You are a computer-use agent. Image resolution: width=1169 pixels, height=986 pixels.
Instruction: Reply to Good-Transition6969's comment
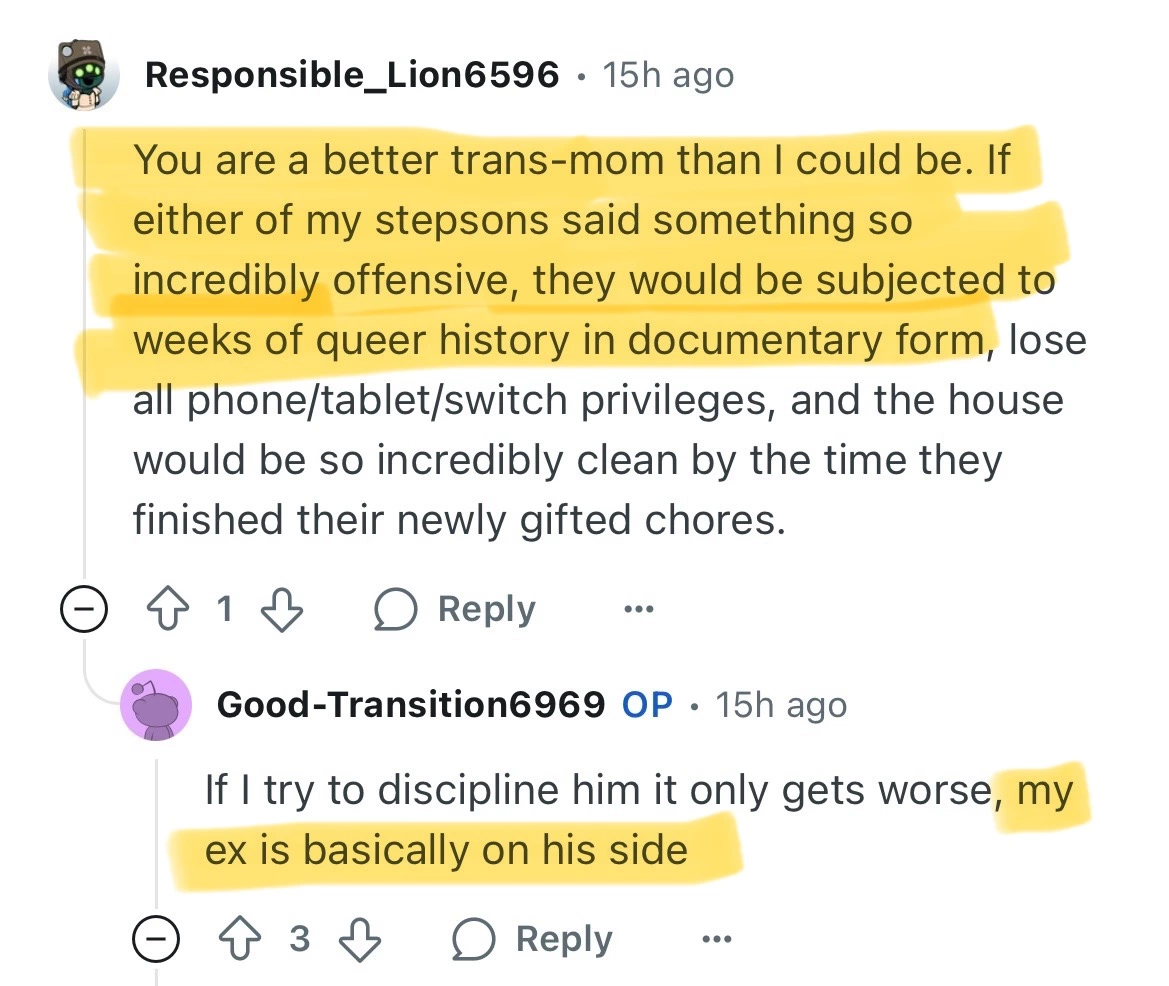coord(564,940)
